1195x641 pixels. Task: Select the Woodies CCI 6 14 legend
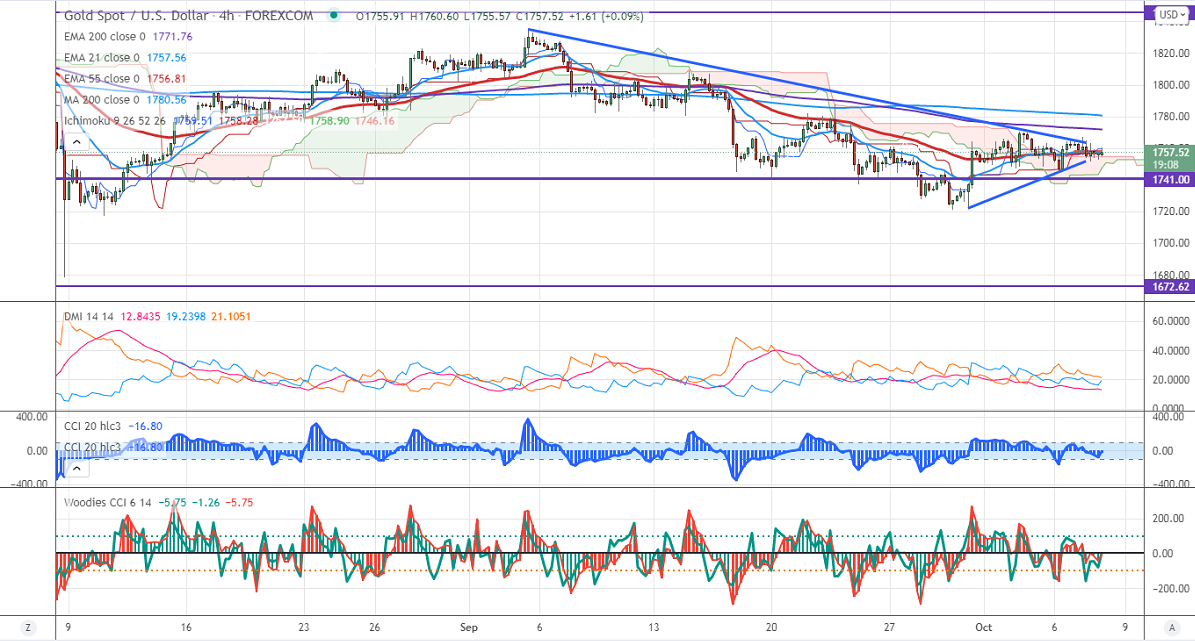click(107, 502)
